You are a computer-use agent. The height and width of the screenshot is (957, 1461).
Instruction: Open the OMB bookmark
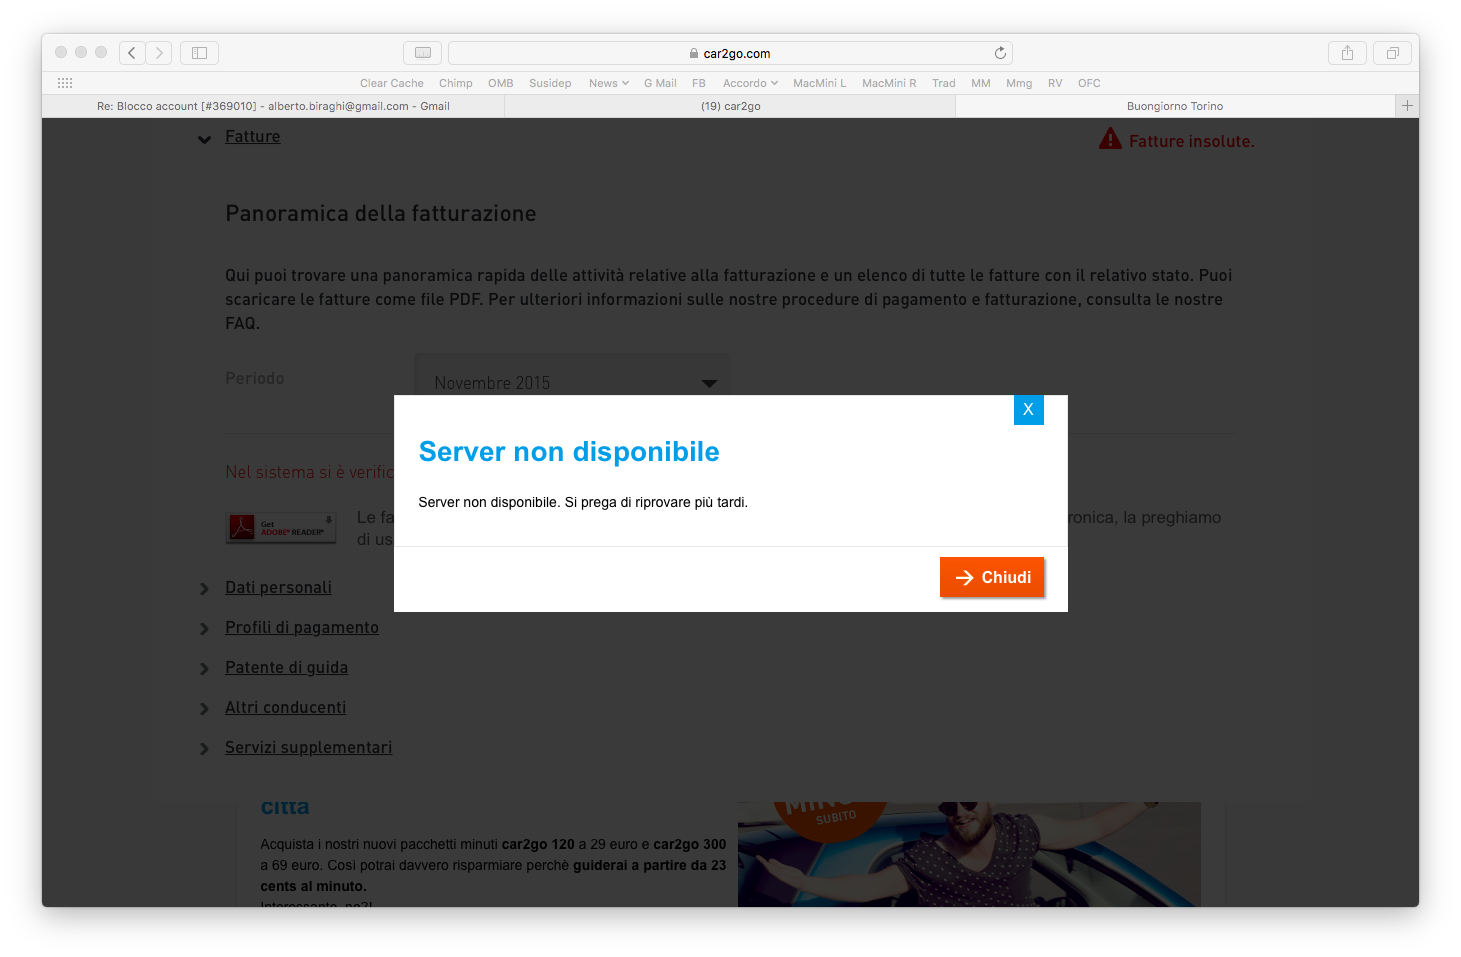click(501, 83)
